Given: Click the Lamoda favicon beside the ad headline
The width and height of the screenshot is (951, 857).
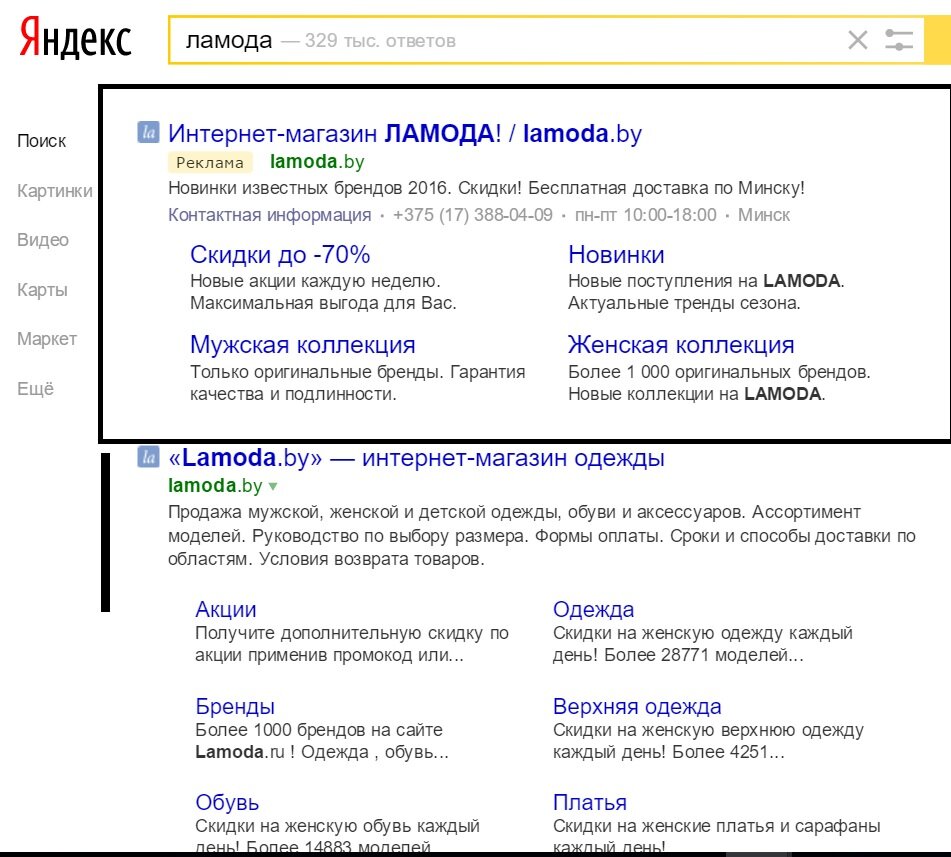Looking at the screenshot, I should click(146, 132).
